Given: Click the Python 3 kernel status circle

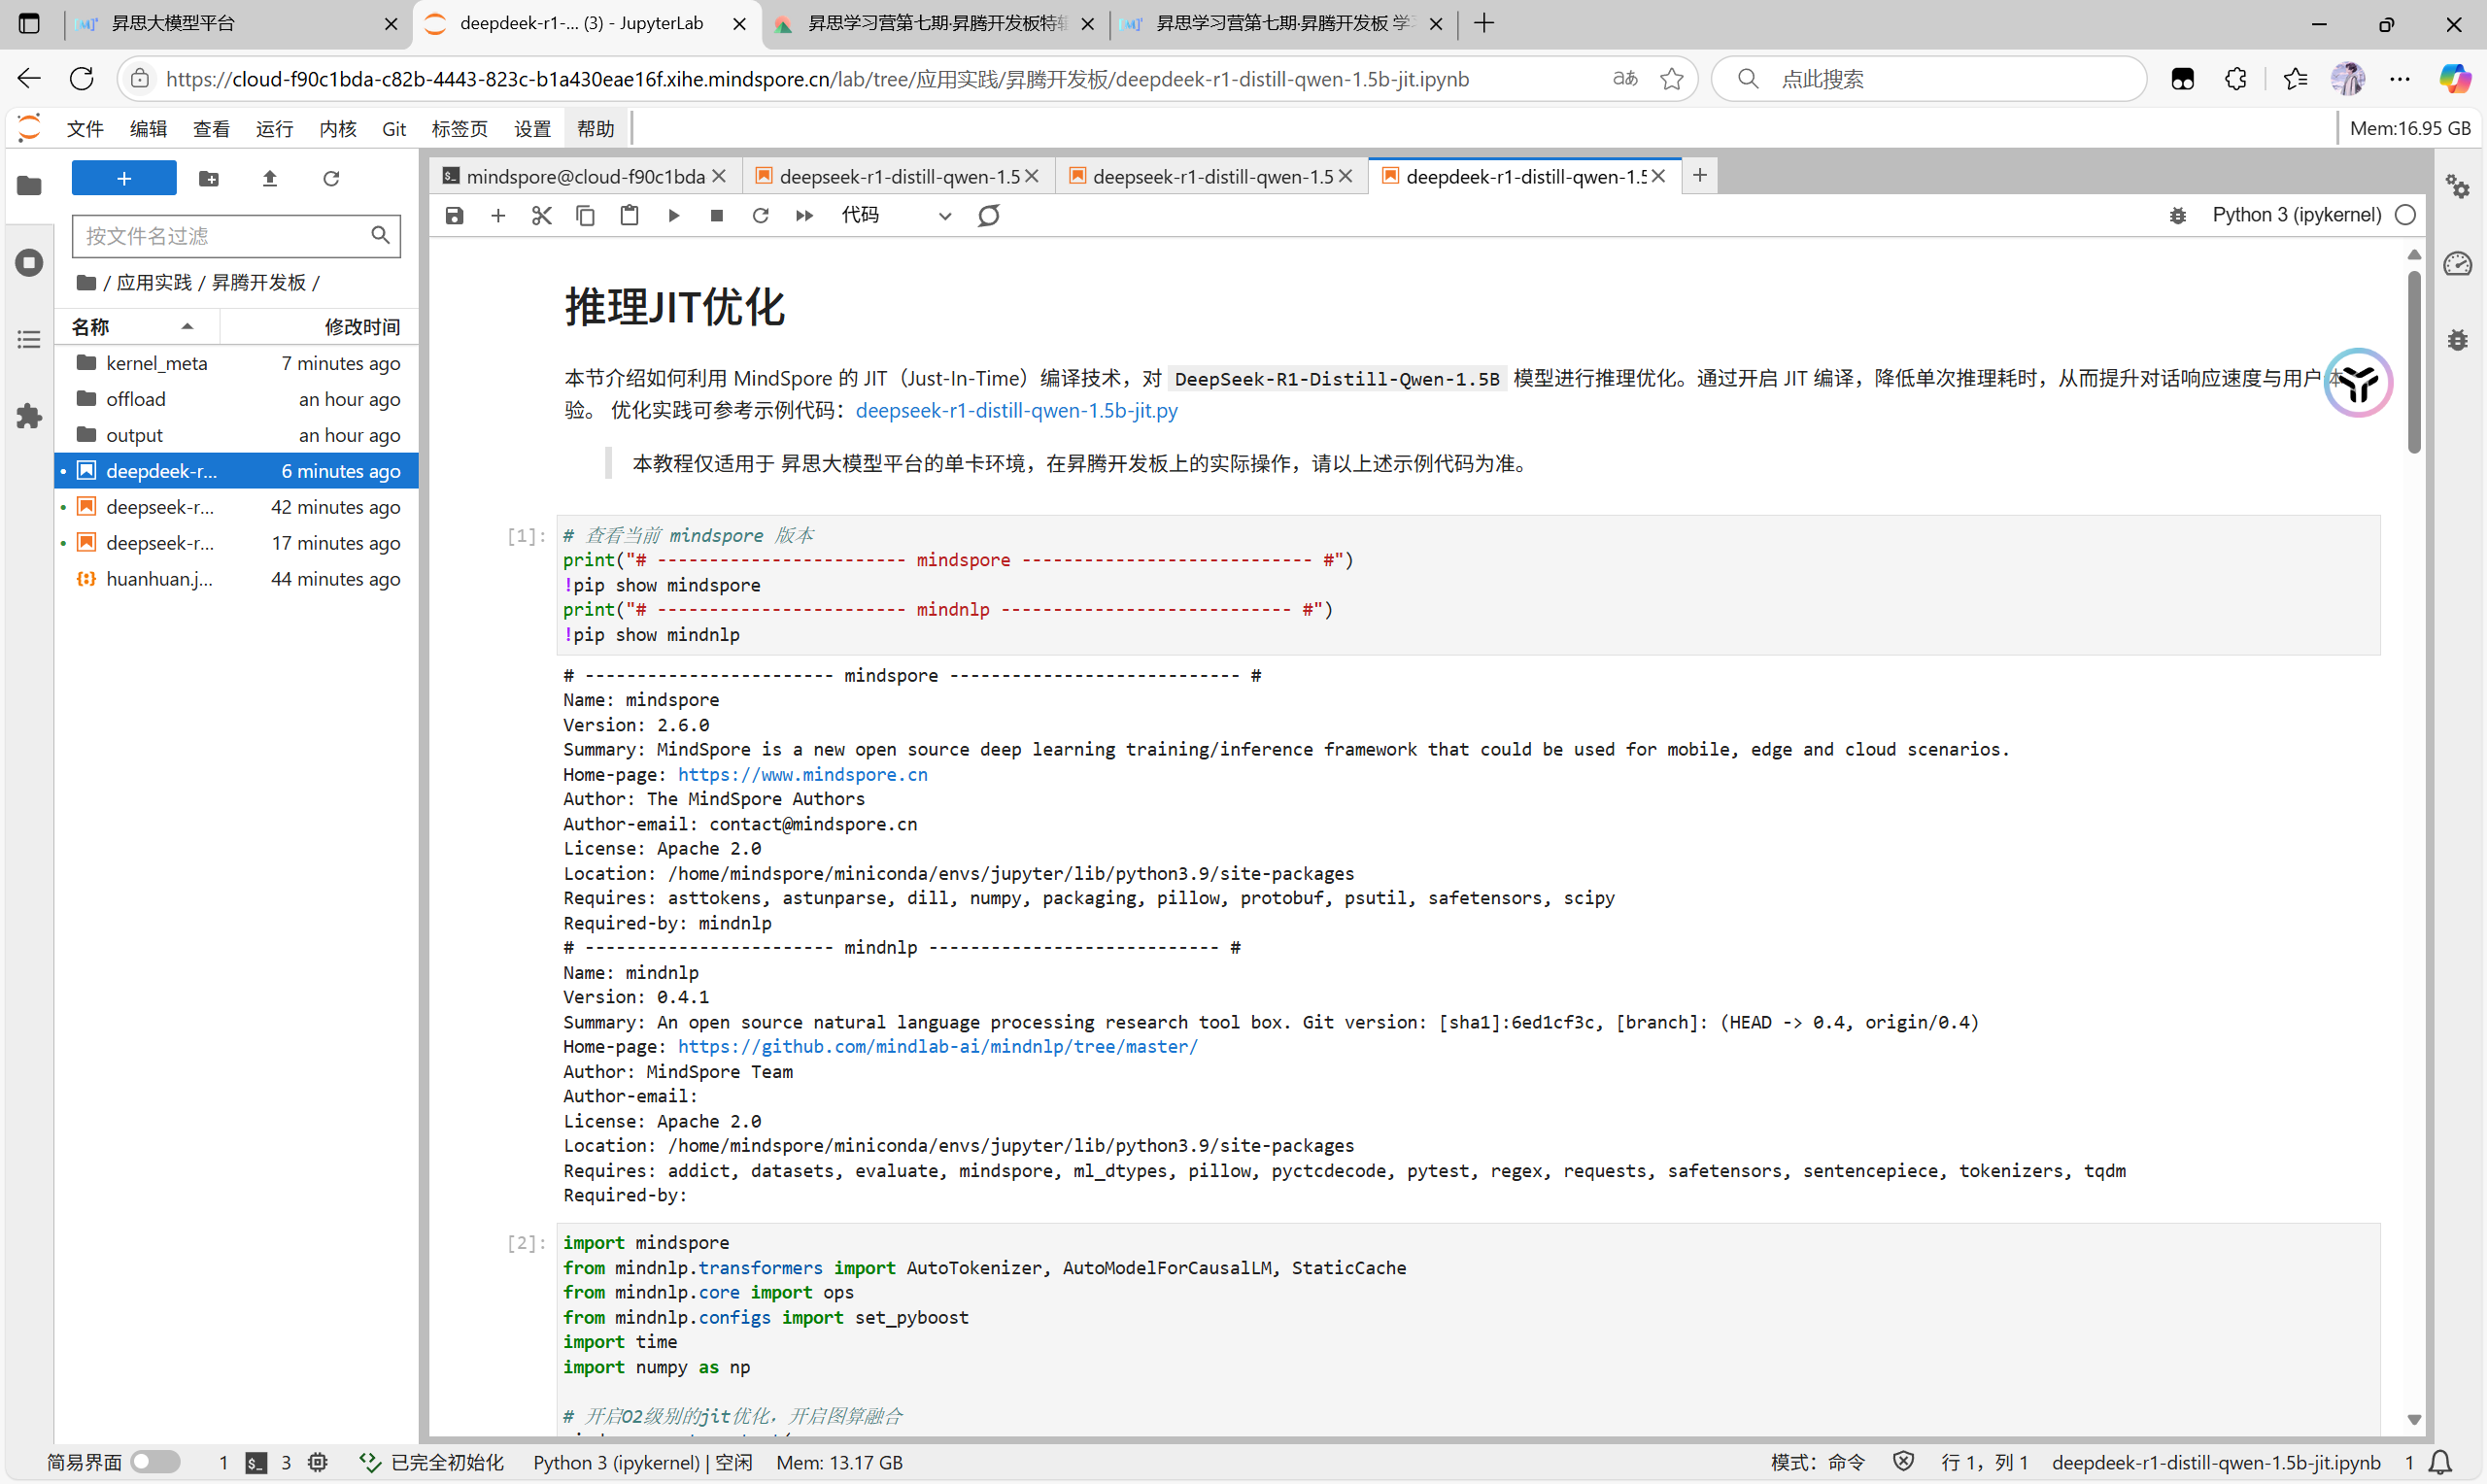Looking at the screenshot, I should coord(2406,215).
